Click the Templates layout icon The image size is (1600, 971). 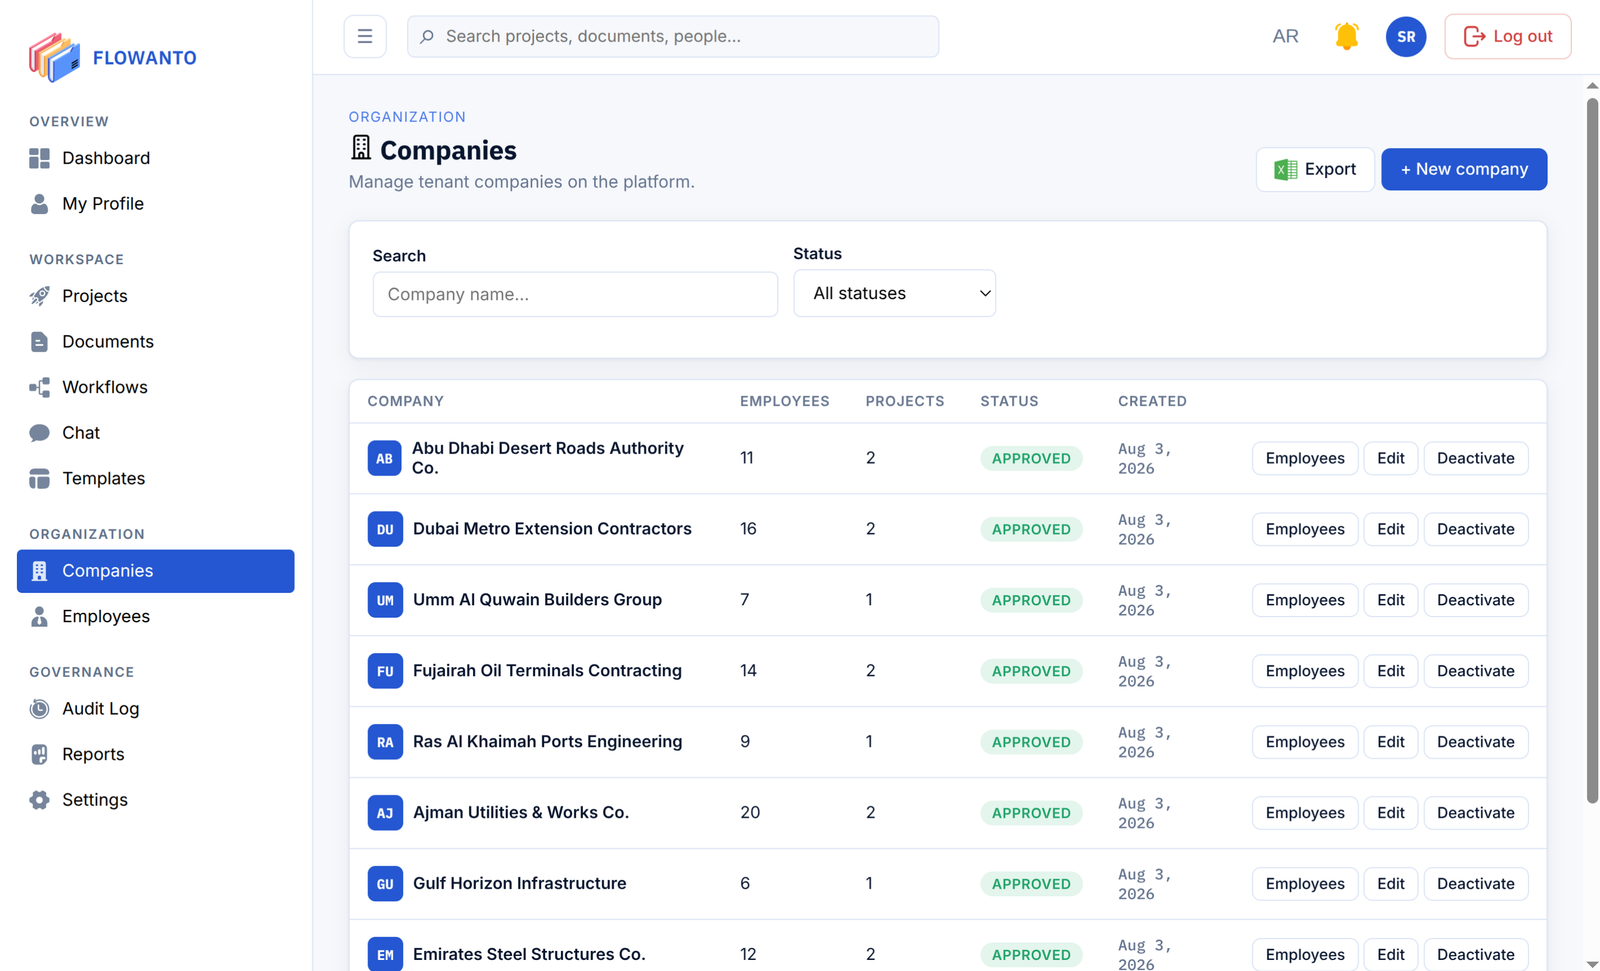pos(39,479)
